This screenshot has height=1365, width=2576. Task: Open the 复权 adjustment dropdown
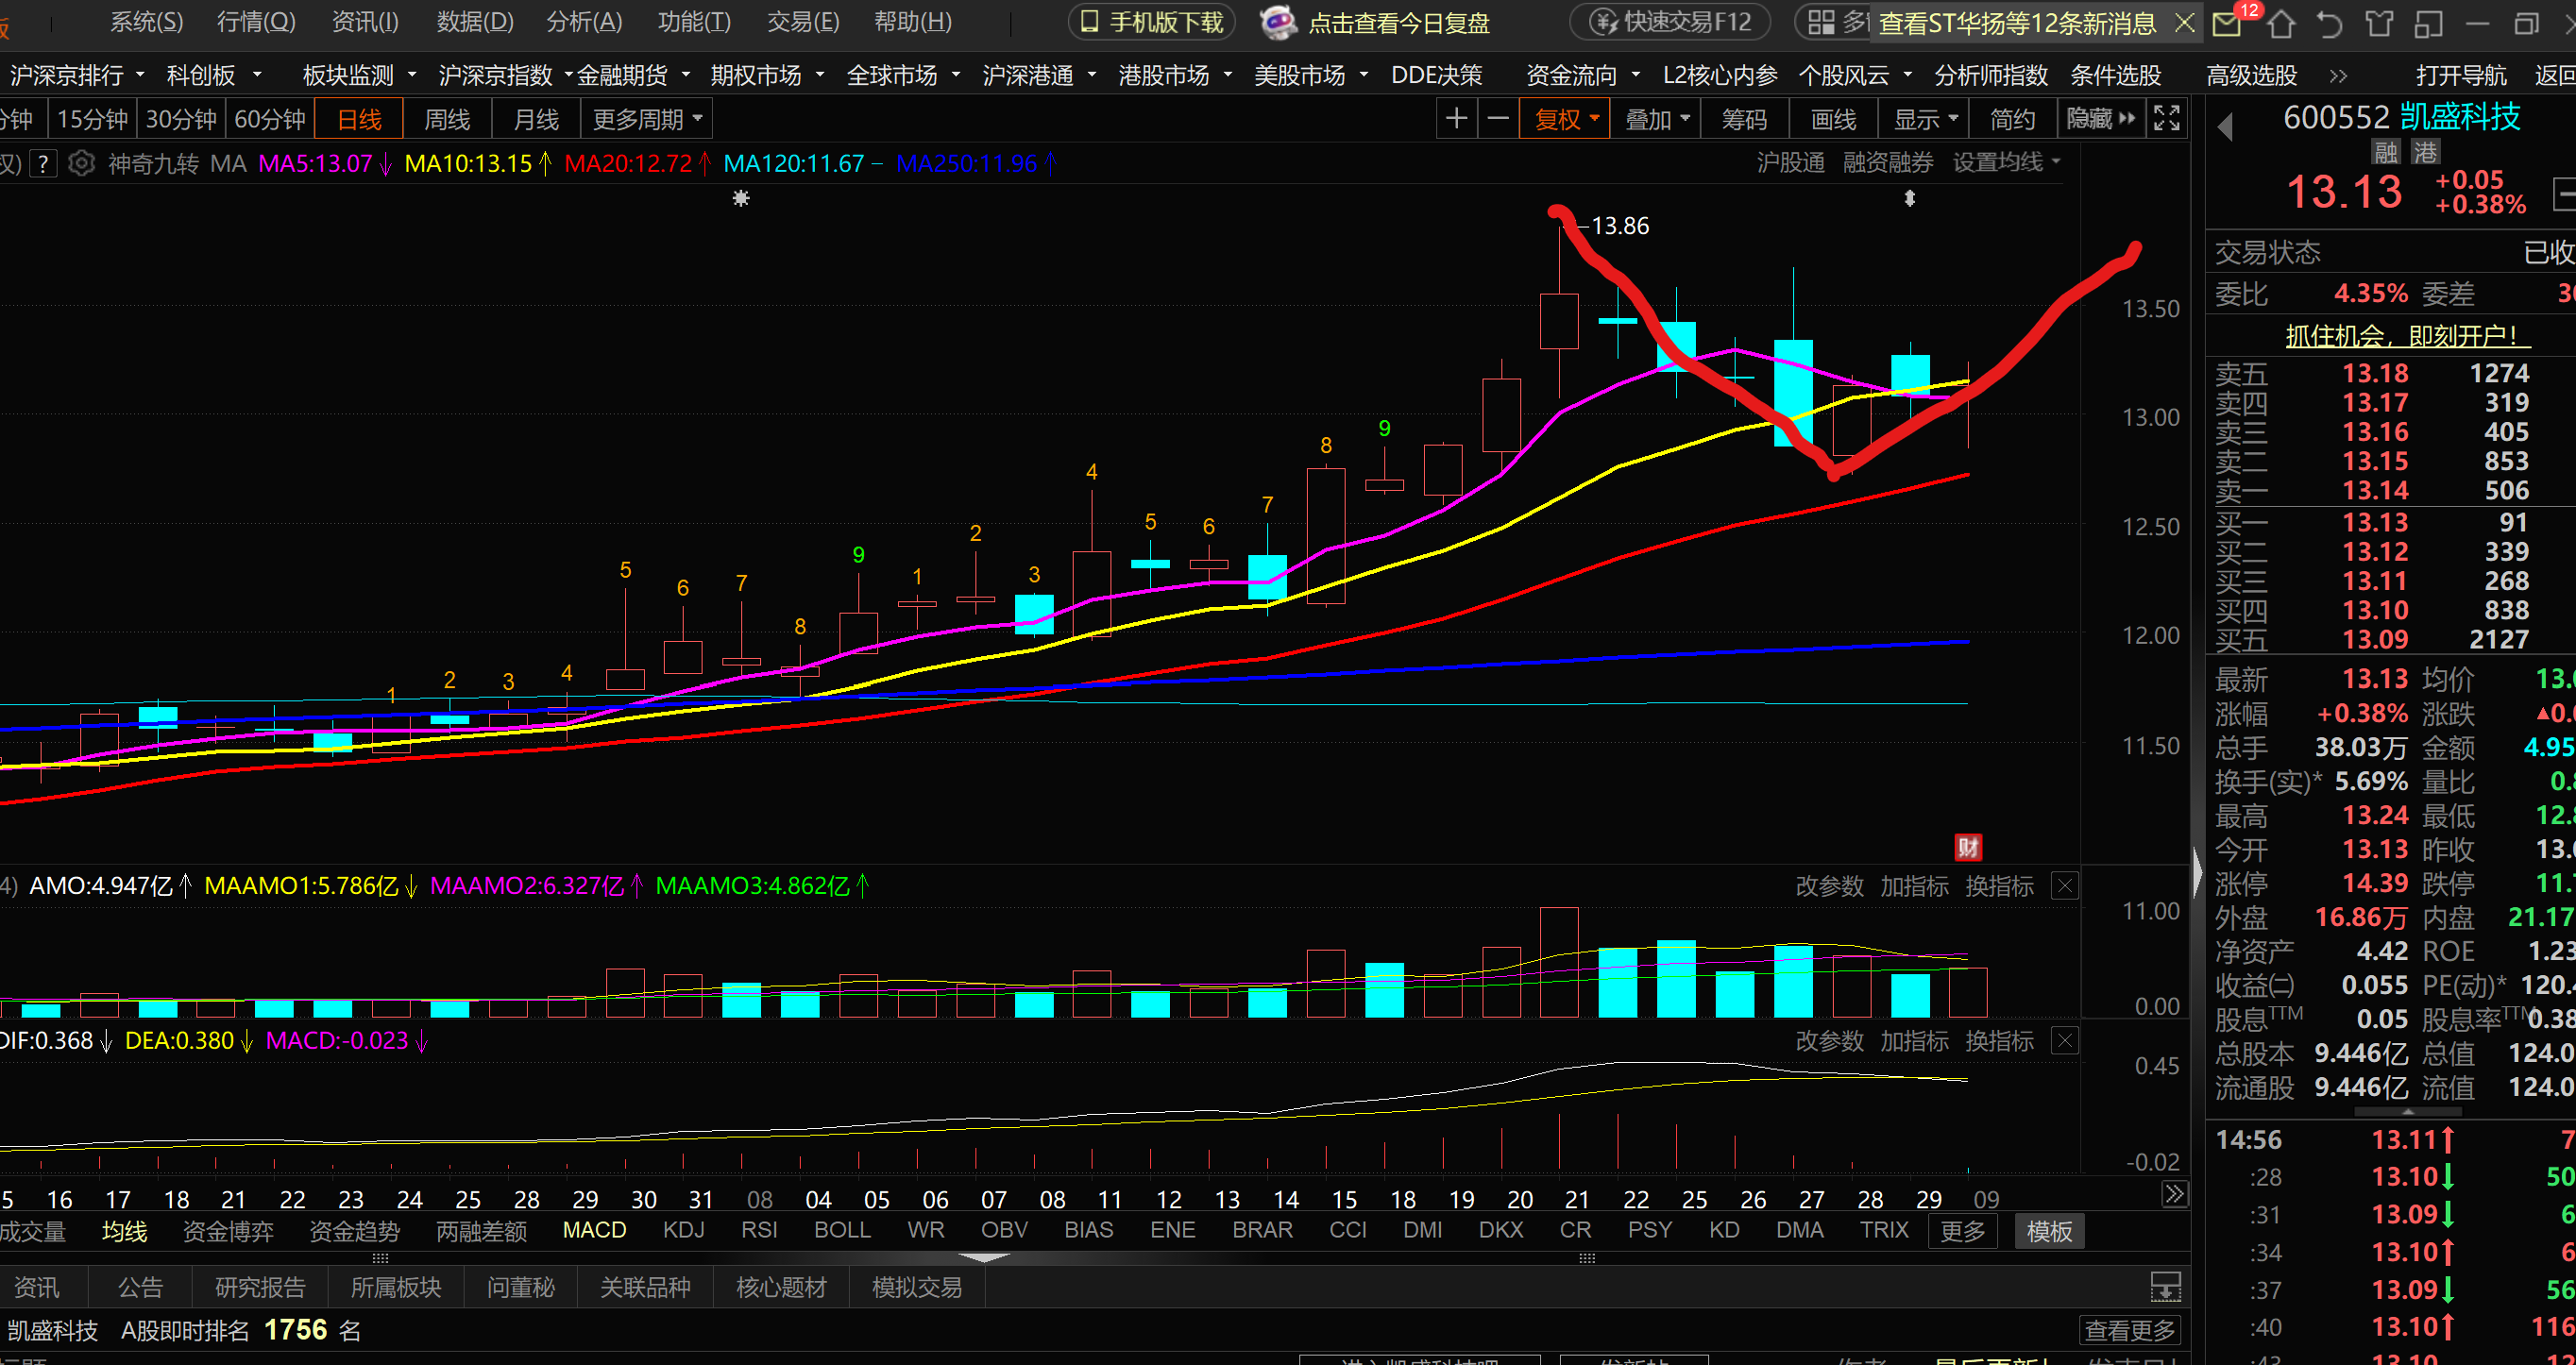click(1566, 119)
